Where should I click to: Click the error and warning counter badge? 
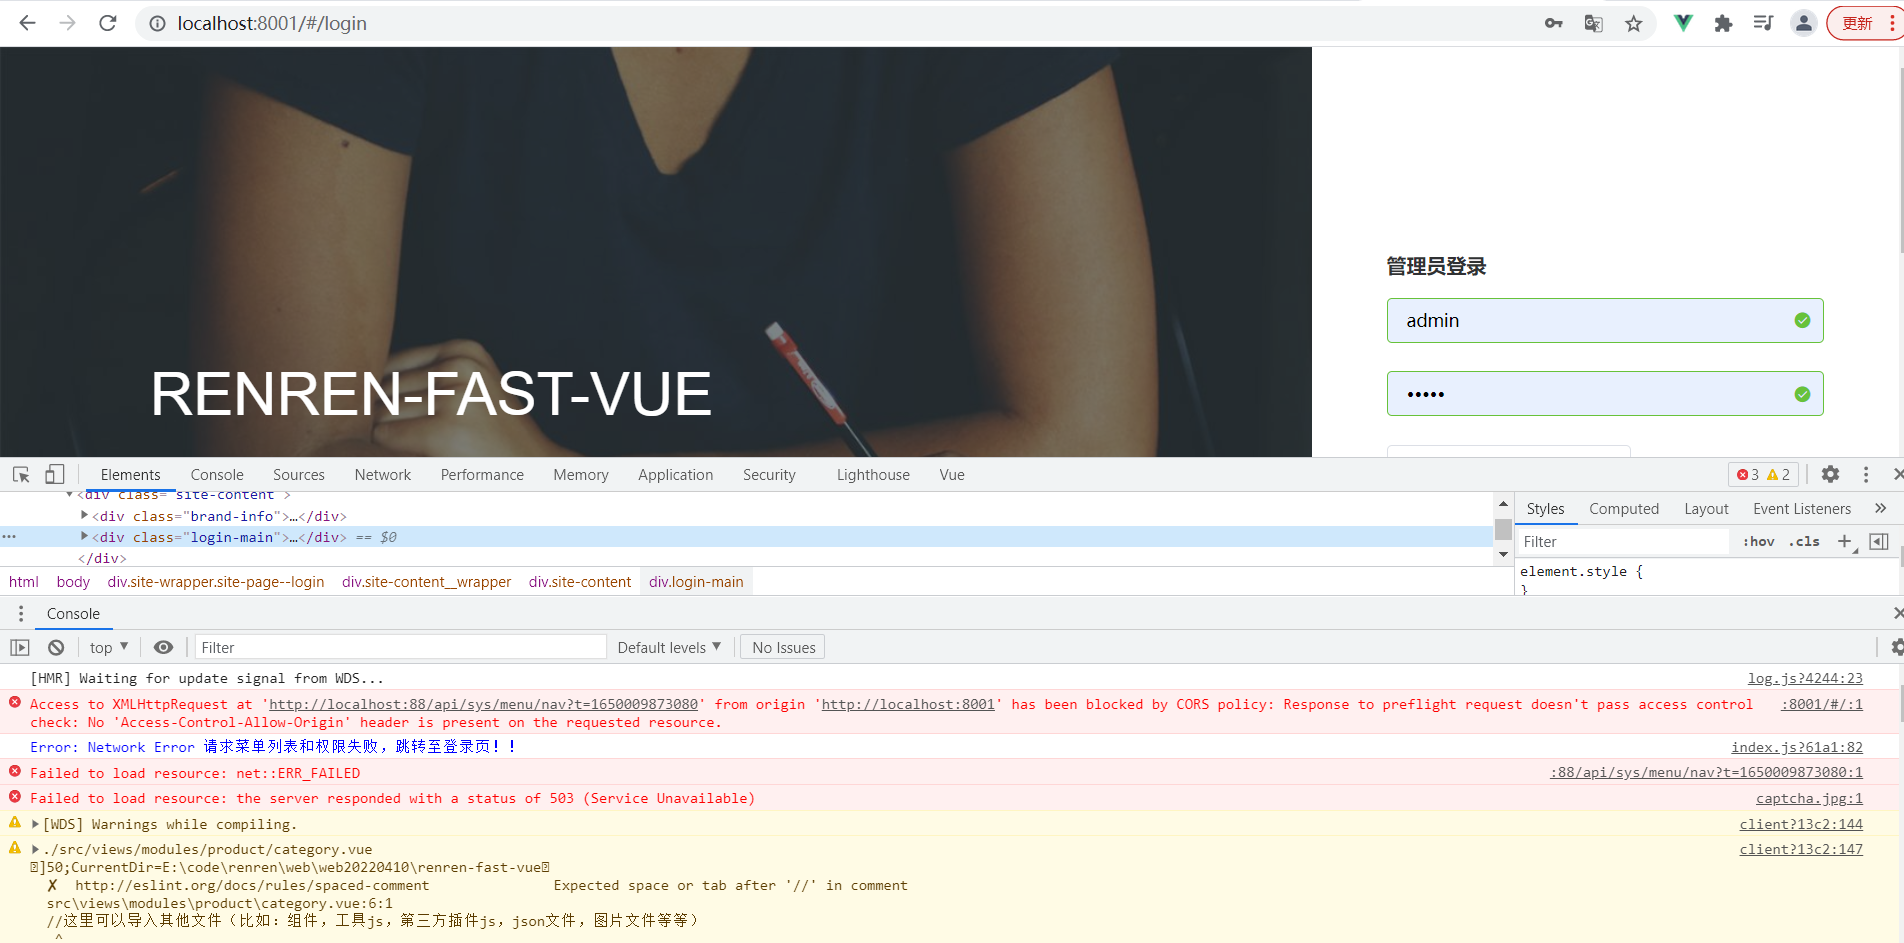click(x=1764, y=474)
